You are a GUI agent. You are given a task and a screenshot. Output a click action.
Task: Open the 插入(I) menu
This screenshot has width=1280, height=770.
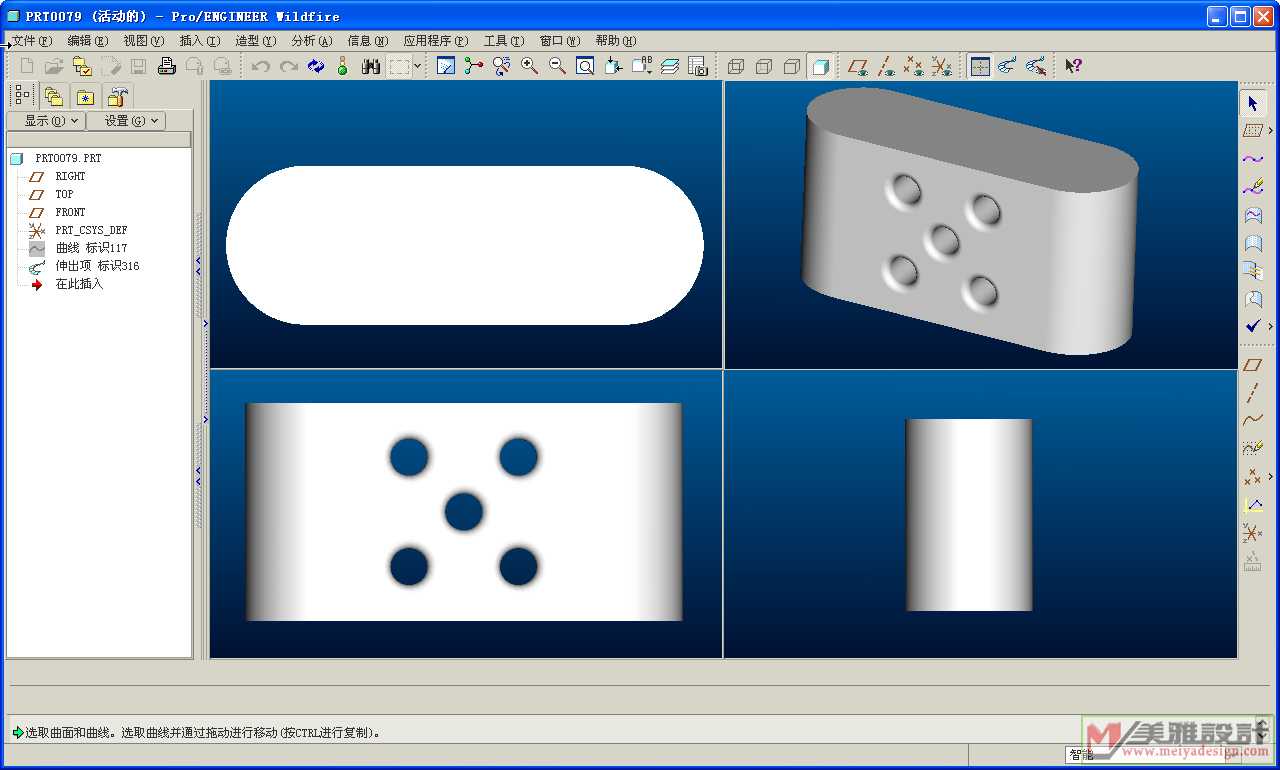[200, 41]
